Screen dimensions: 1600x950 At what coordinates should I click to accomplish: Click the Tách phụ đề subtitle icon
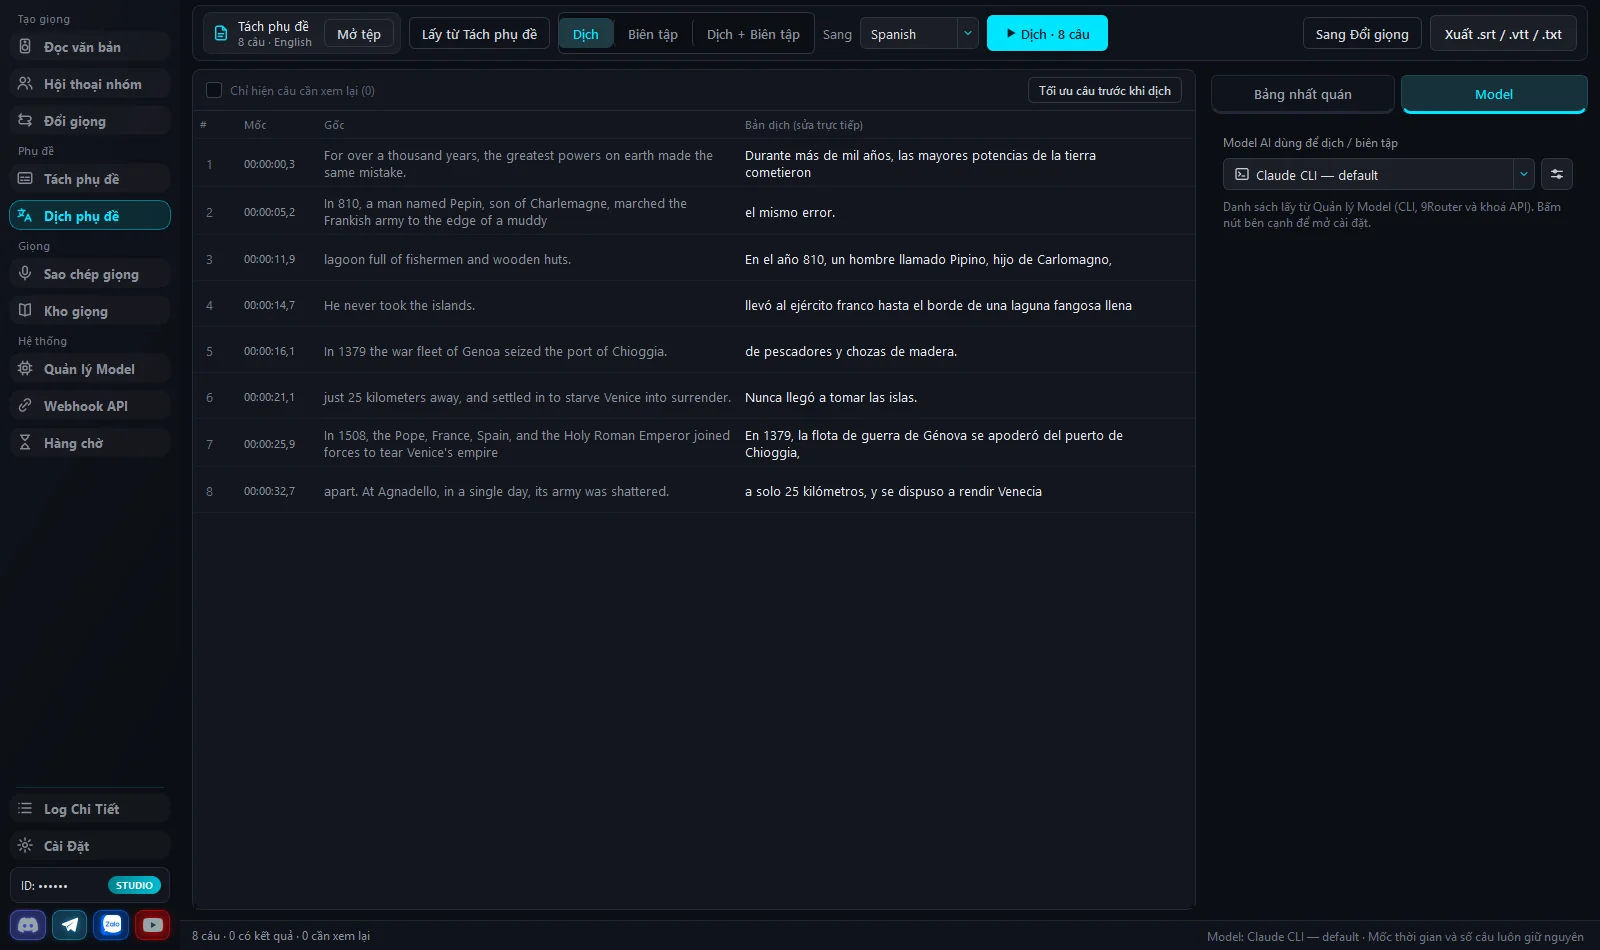click(25, 178)
